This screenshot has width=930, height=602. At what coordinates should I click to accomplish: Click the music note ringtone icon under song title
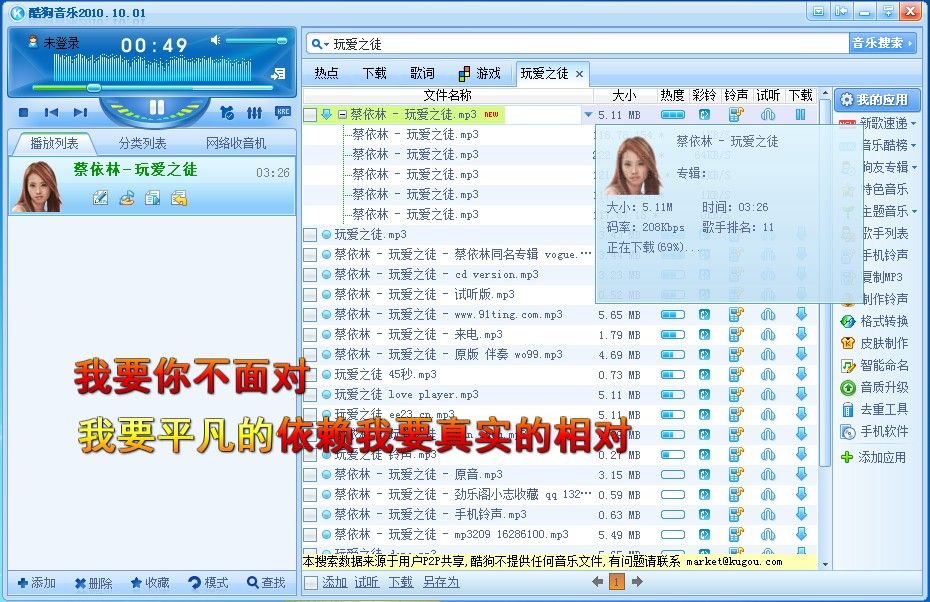(x=126, y=198)
